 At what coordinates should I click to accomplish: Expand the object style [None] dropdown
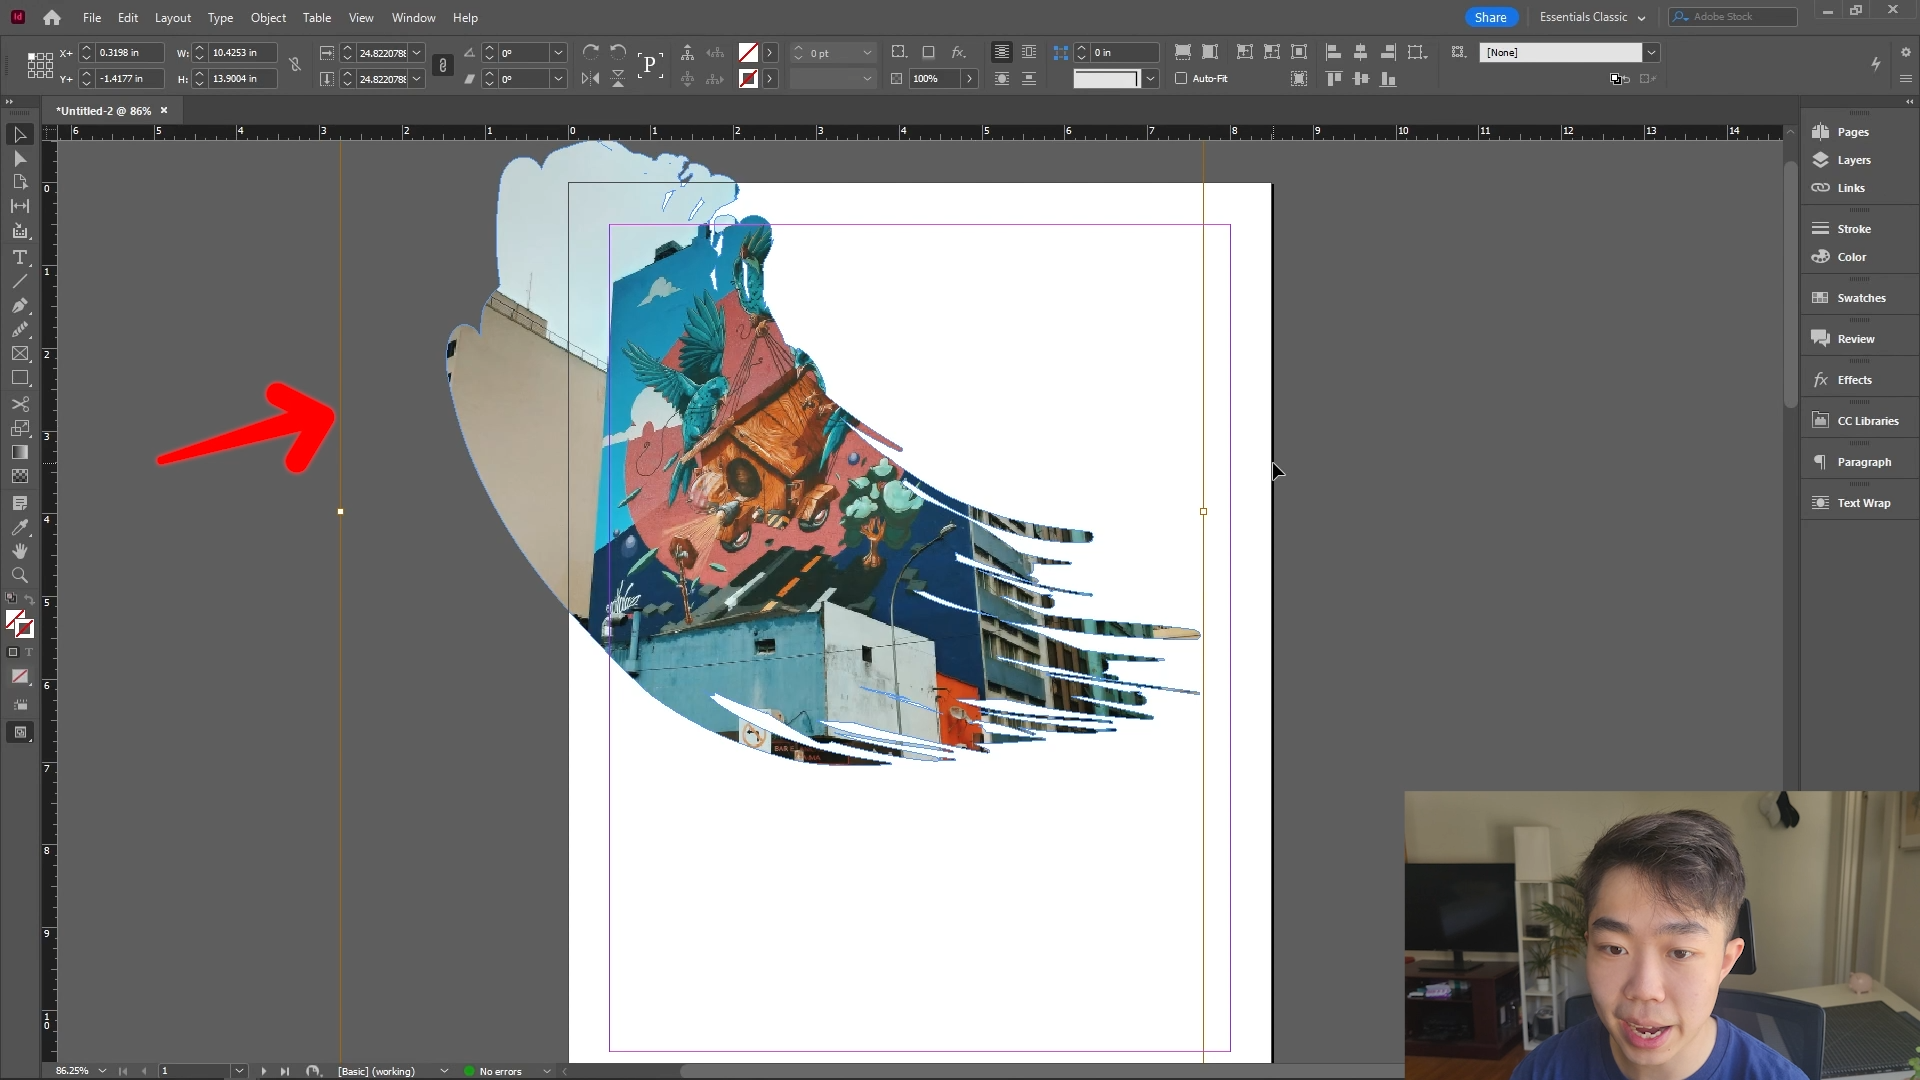tap(1652, 52)
